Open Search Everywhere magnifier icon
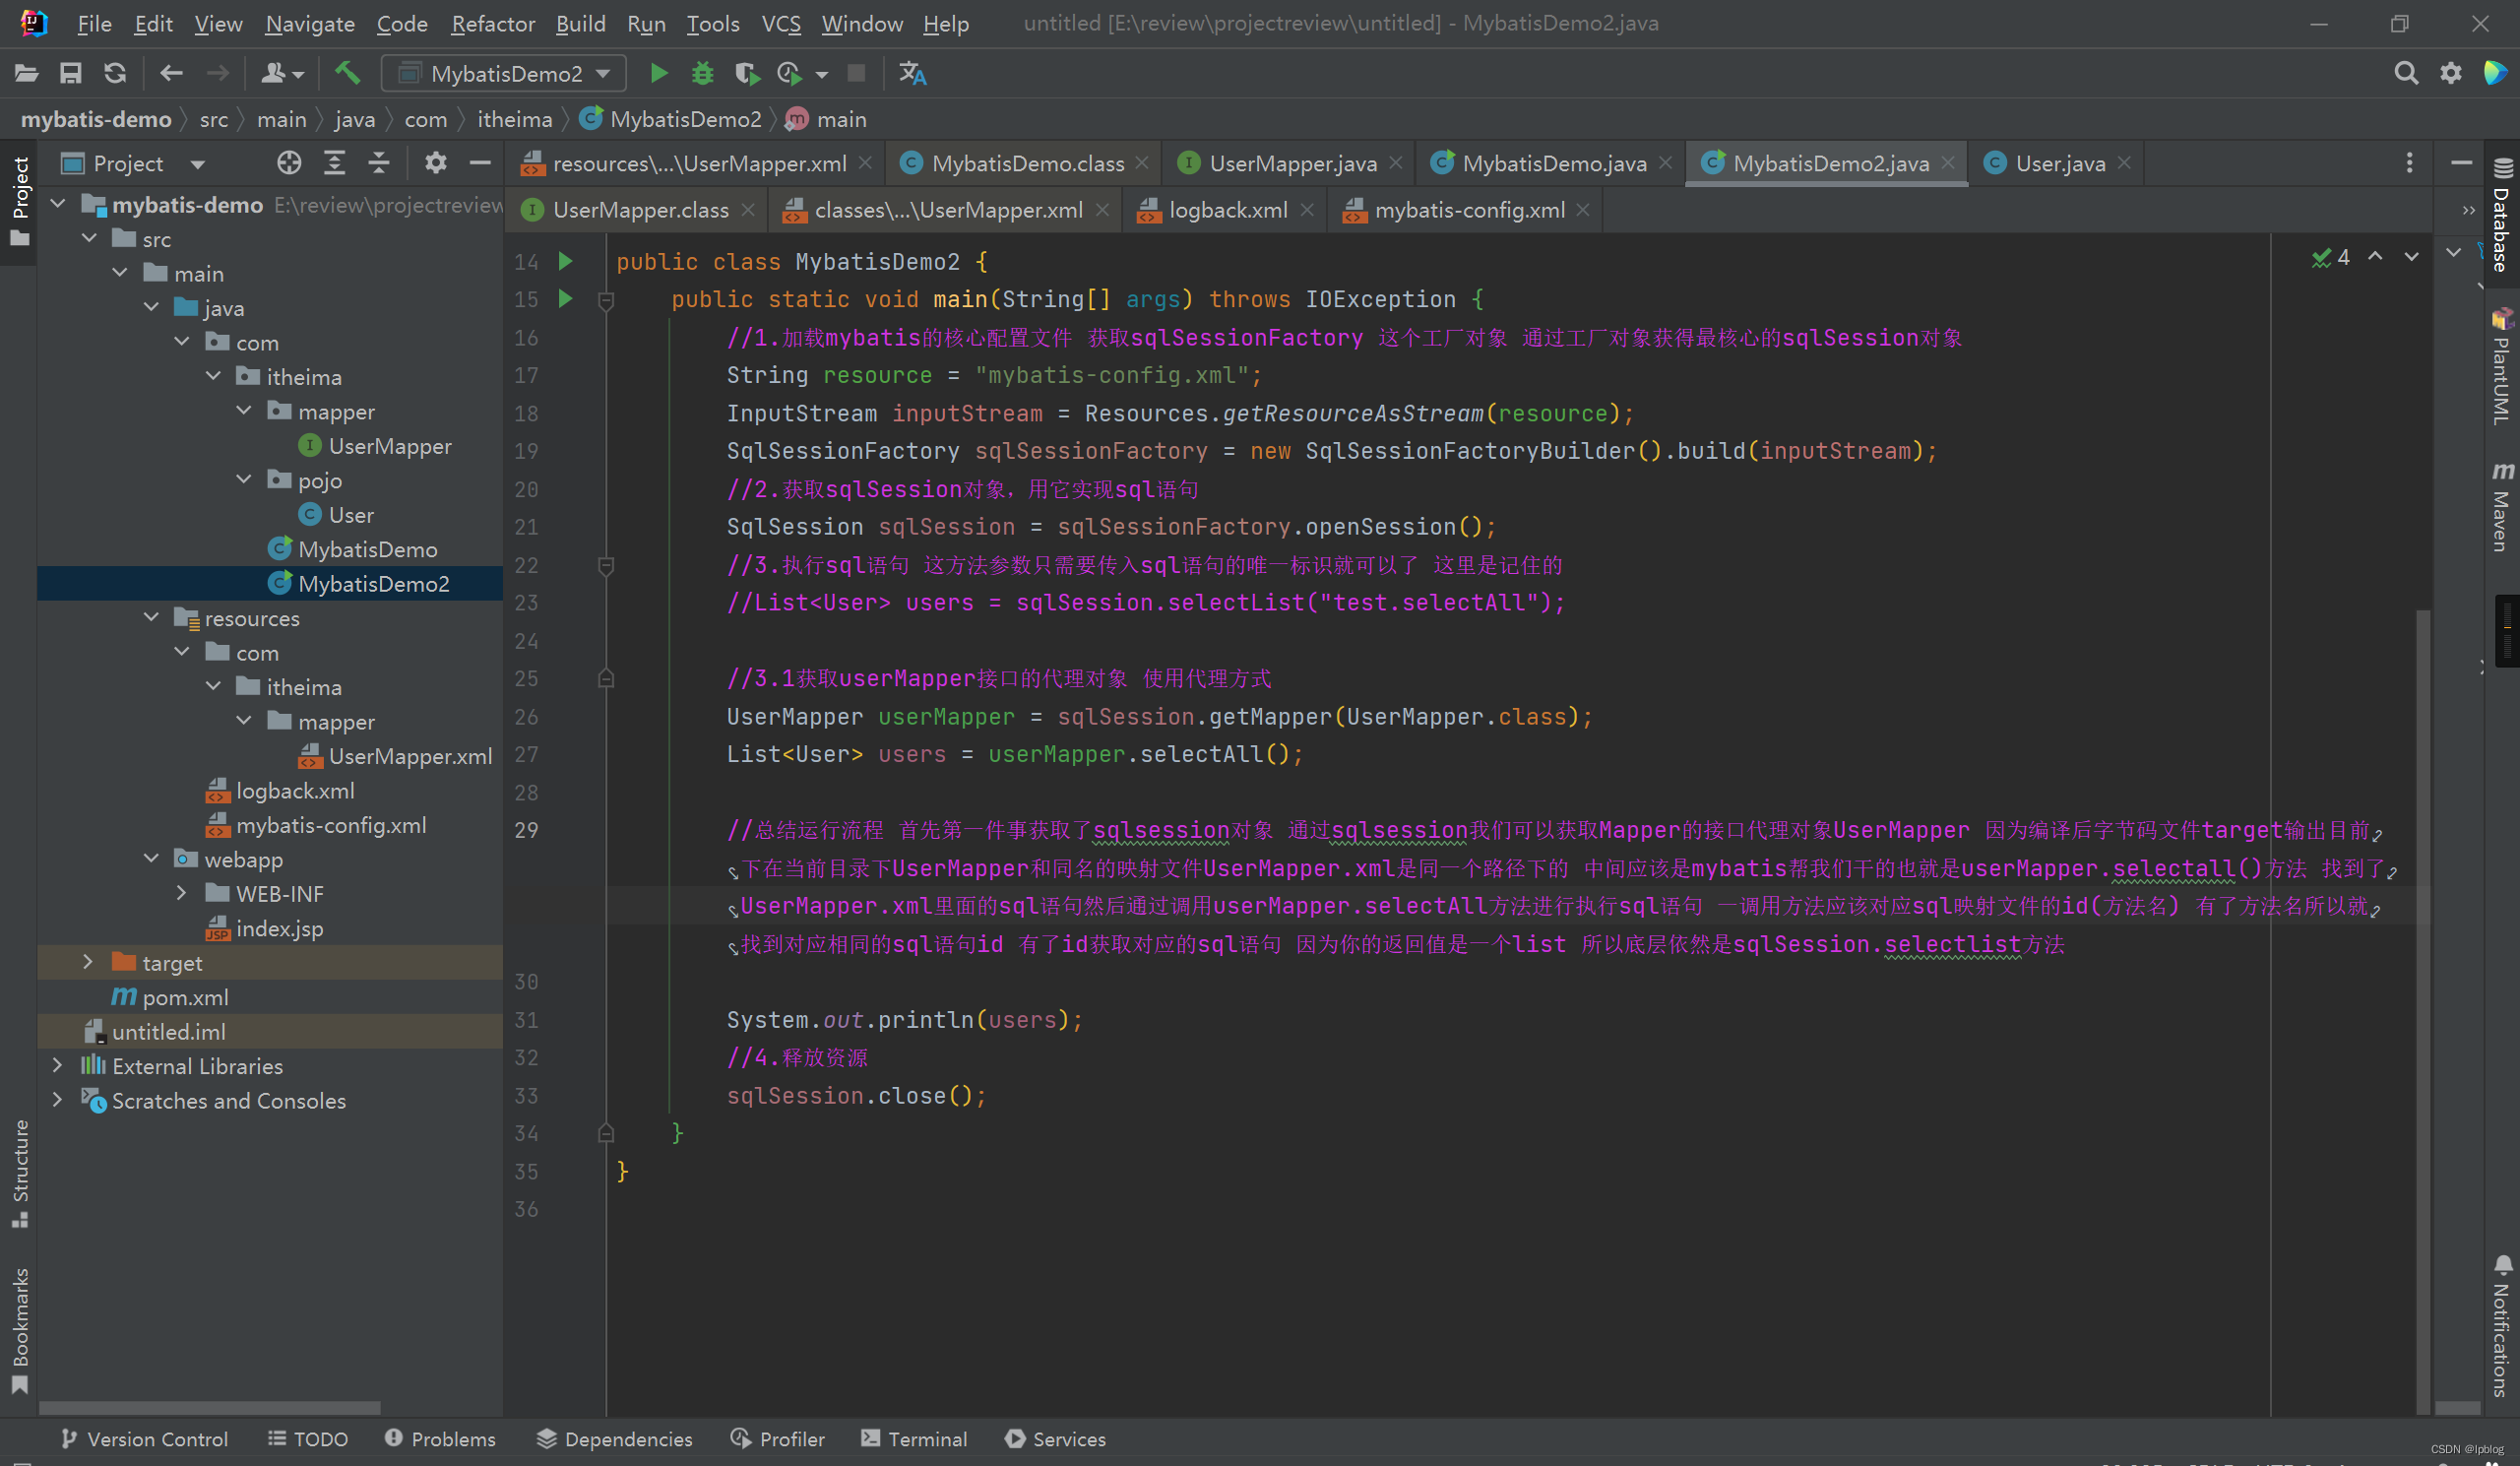Viewport: 2520px width, 1466px height. (2405, 73)
